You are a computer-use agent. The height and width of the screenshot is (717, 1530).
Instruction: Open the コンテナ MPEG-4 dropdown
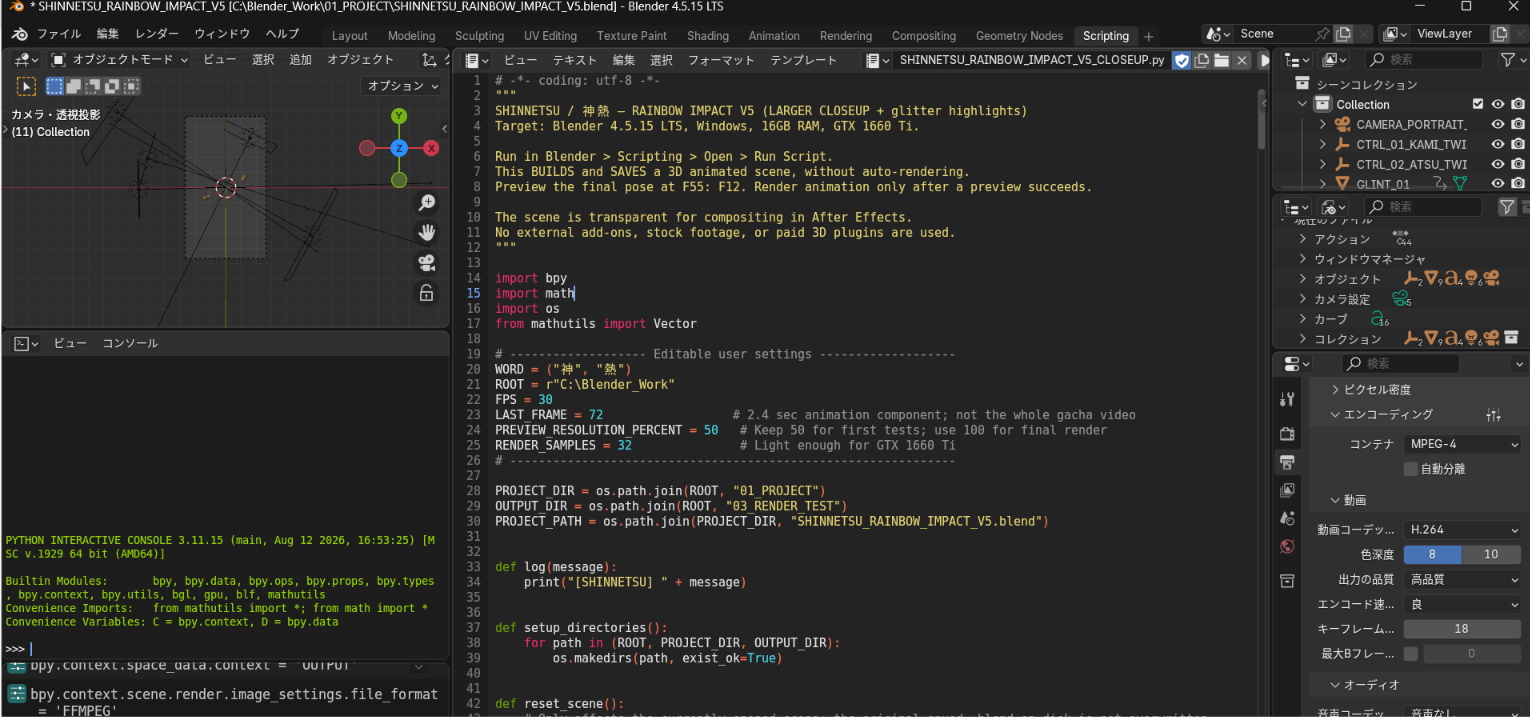[1463, 444]
